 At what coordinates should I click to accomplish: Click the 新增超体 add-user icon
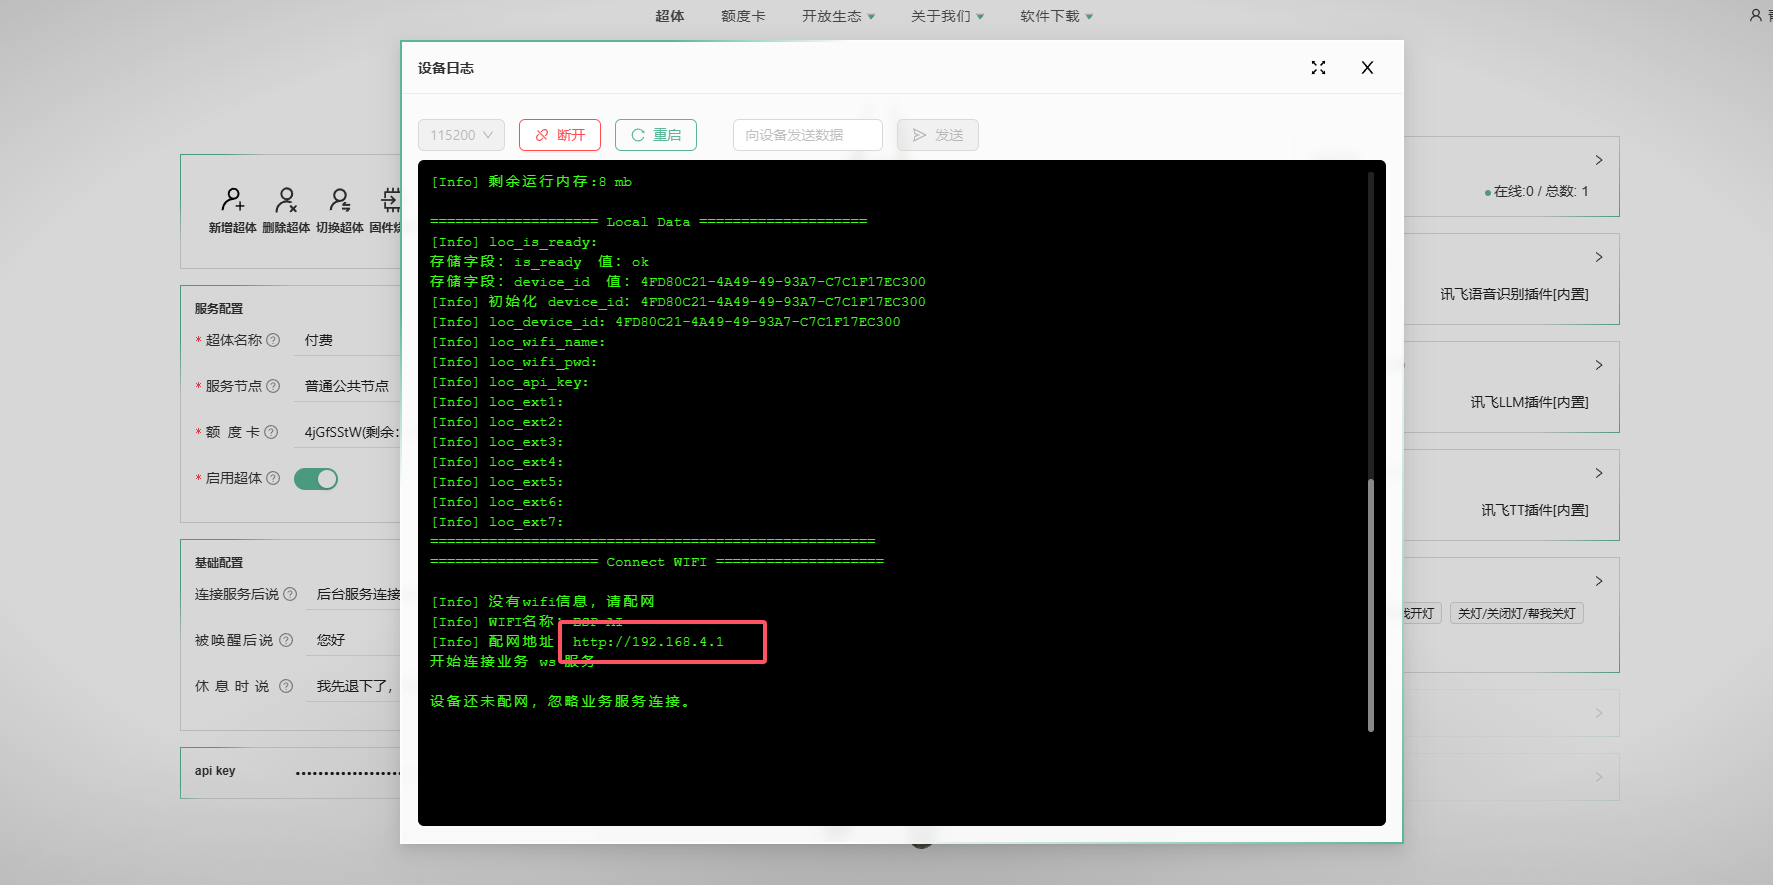(232, 201)
